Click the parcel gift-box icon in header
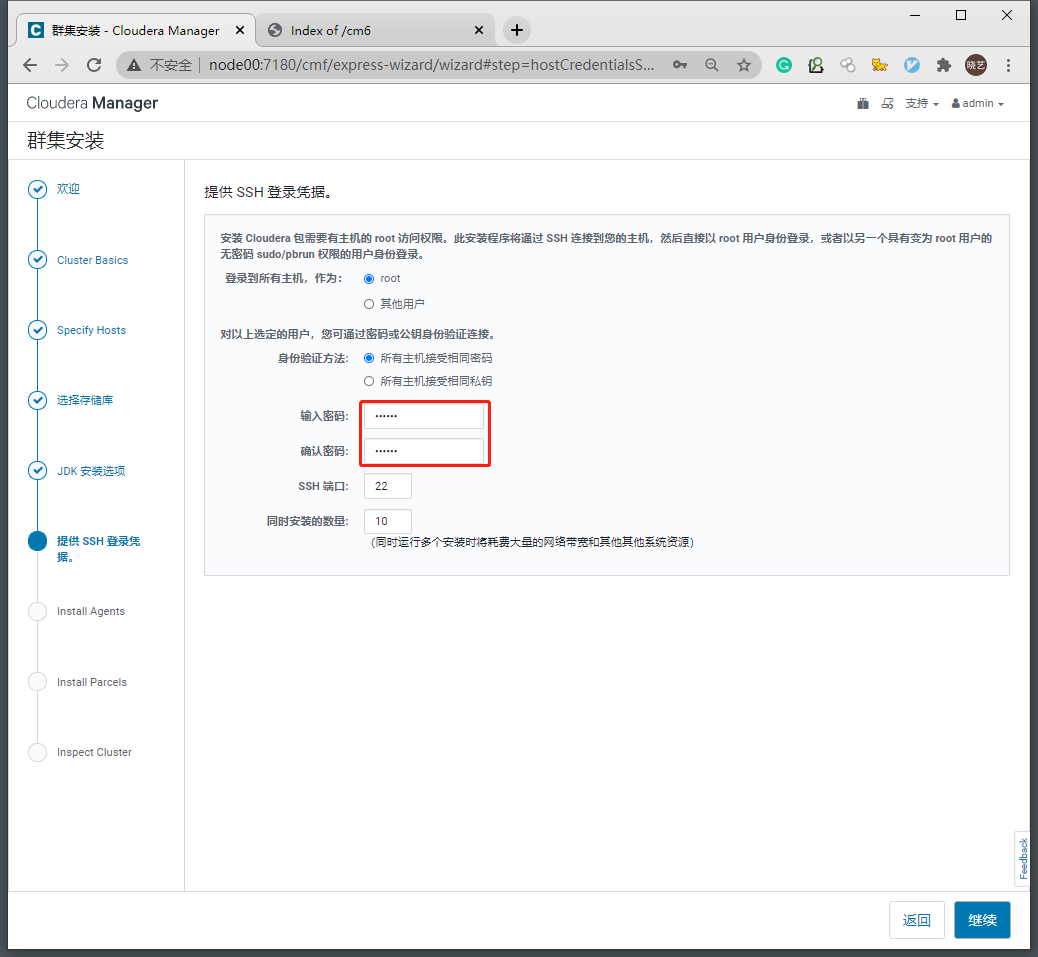Image resolution: width=1038 pixels, height=957 pixels. [863, 103]
